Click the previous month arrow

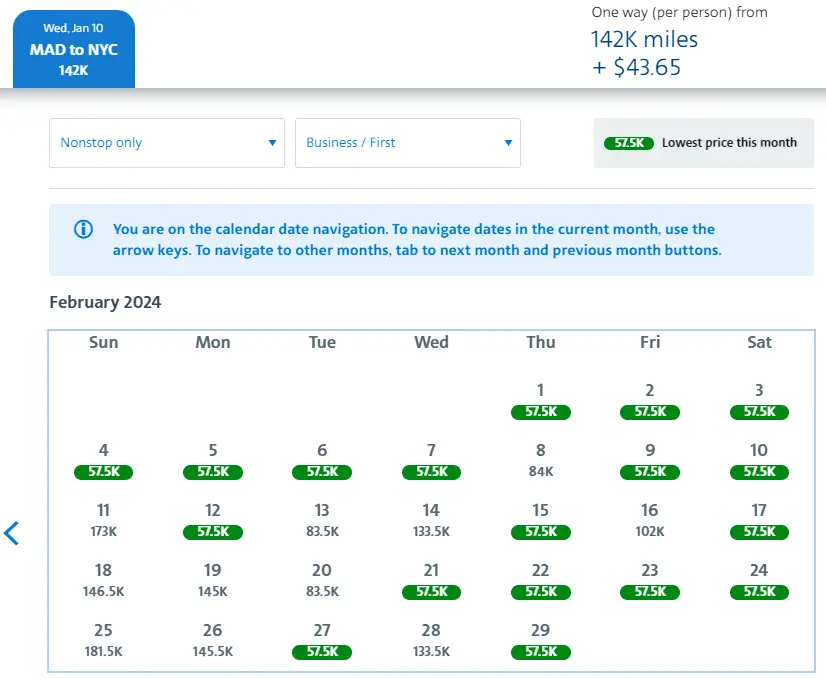click(x=12, y=533)
